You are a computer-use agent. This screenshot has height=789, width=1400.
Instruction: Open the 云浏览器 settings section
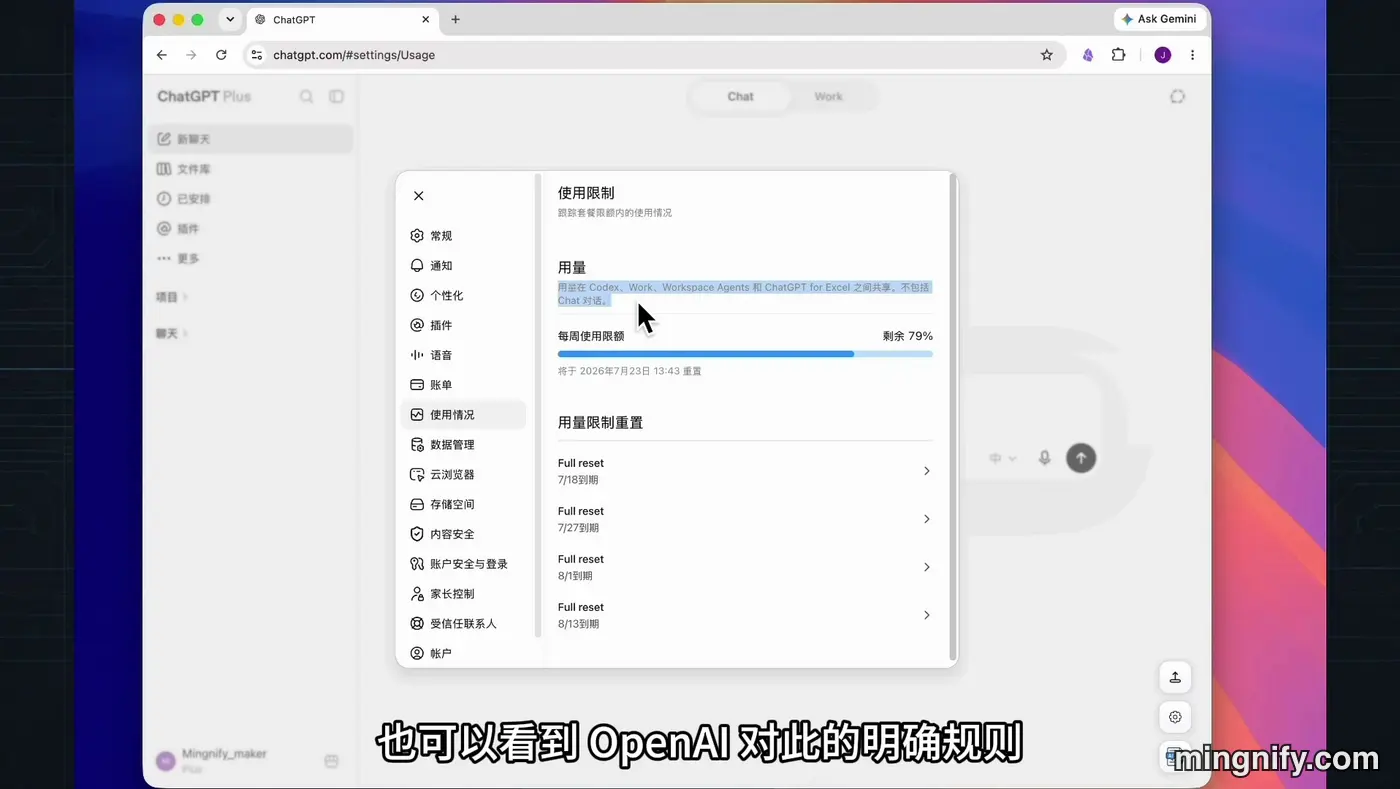point(463,475)
